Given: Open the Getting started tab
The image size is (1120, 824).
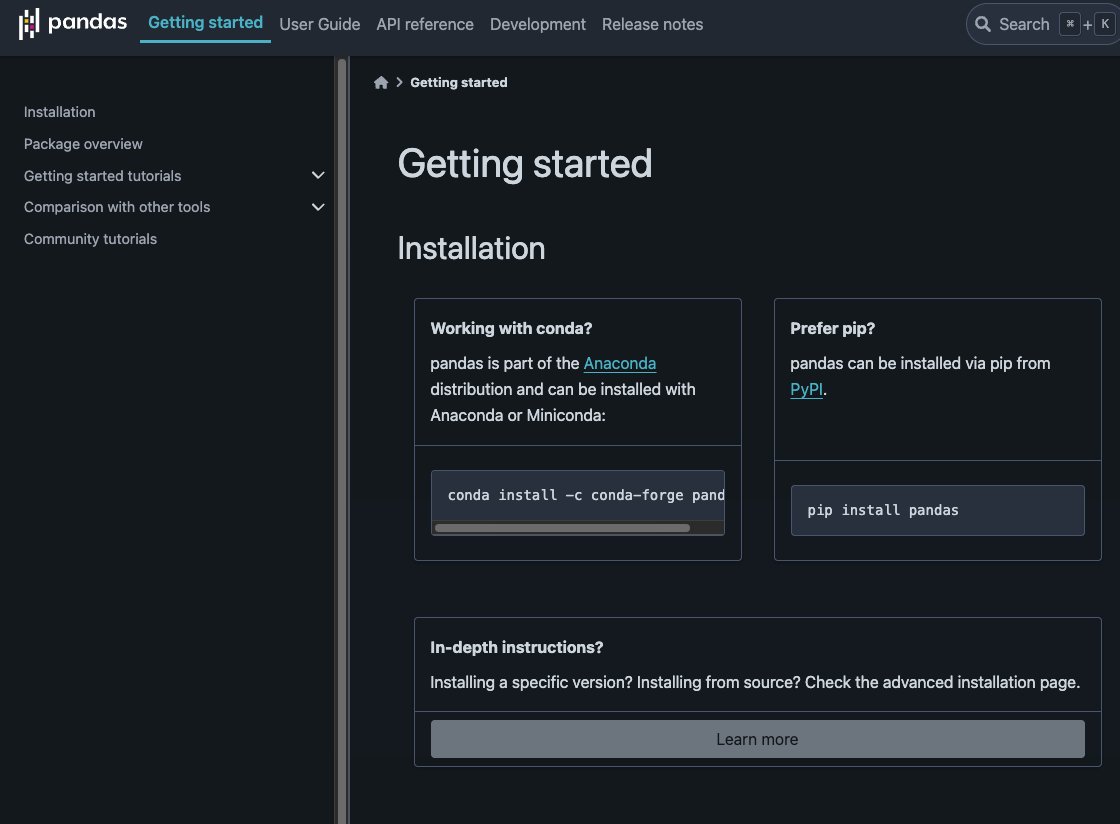Looking at the screenshot, I should [x=205, y=23].
